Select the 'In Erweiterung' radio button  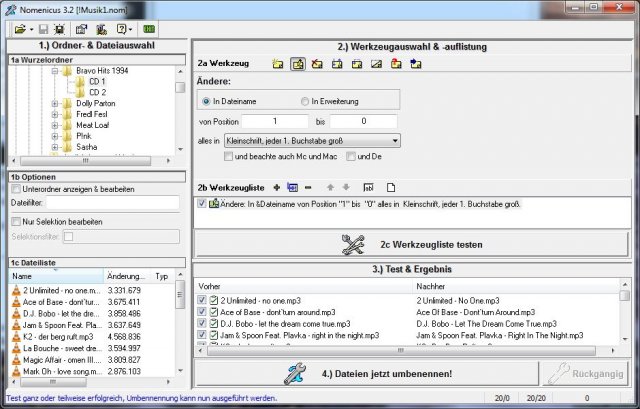306,101
